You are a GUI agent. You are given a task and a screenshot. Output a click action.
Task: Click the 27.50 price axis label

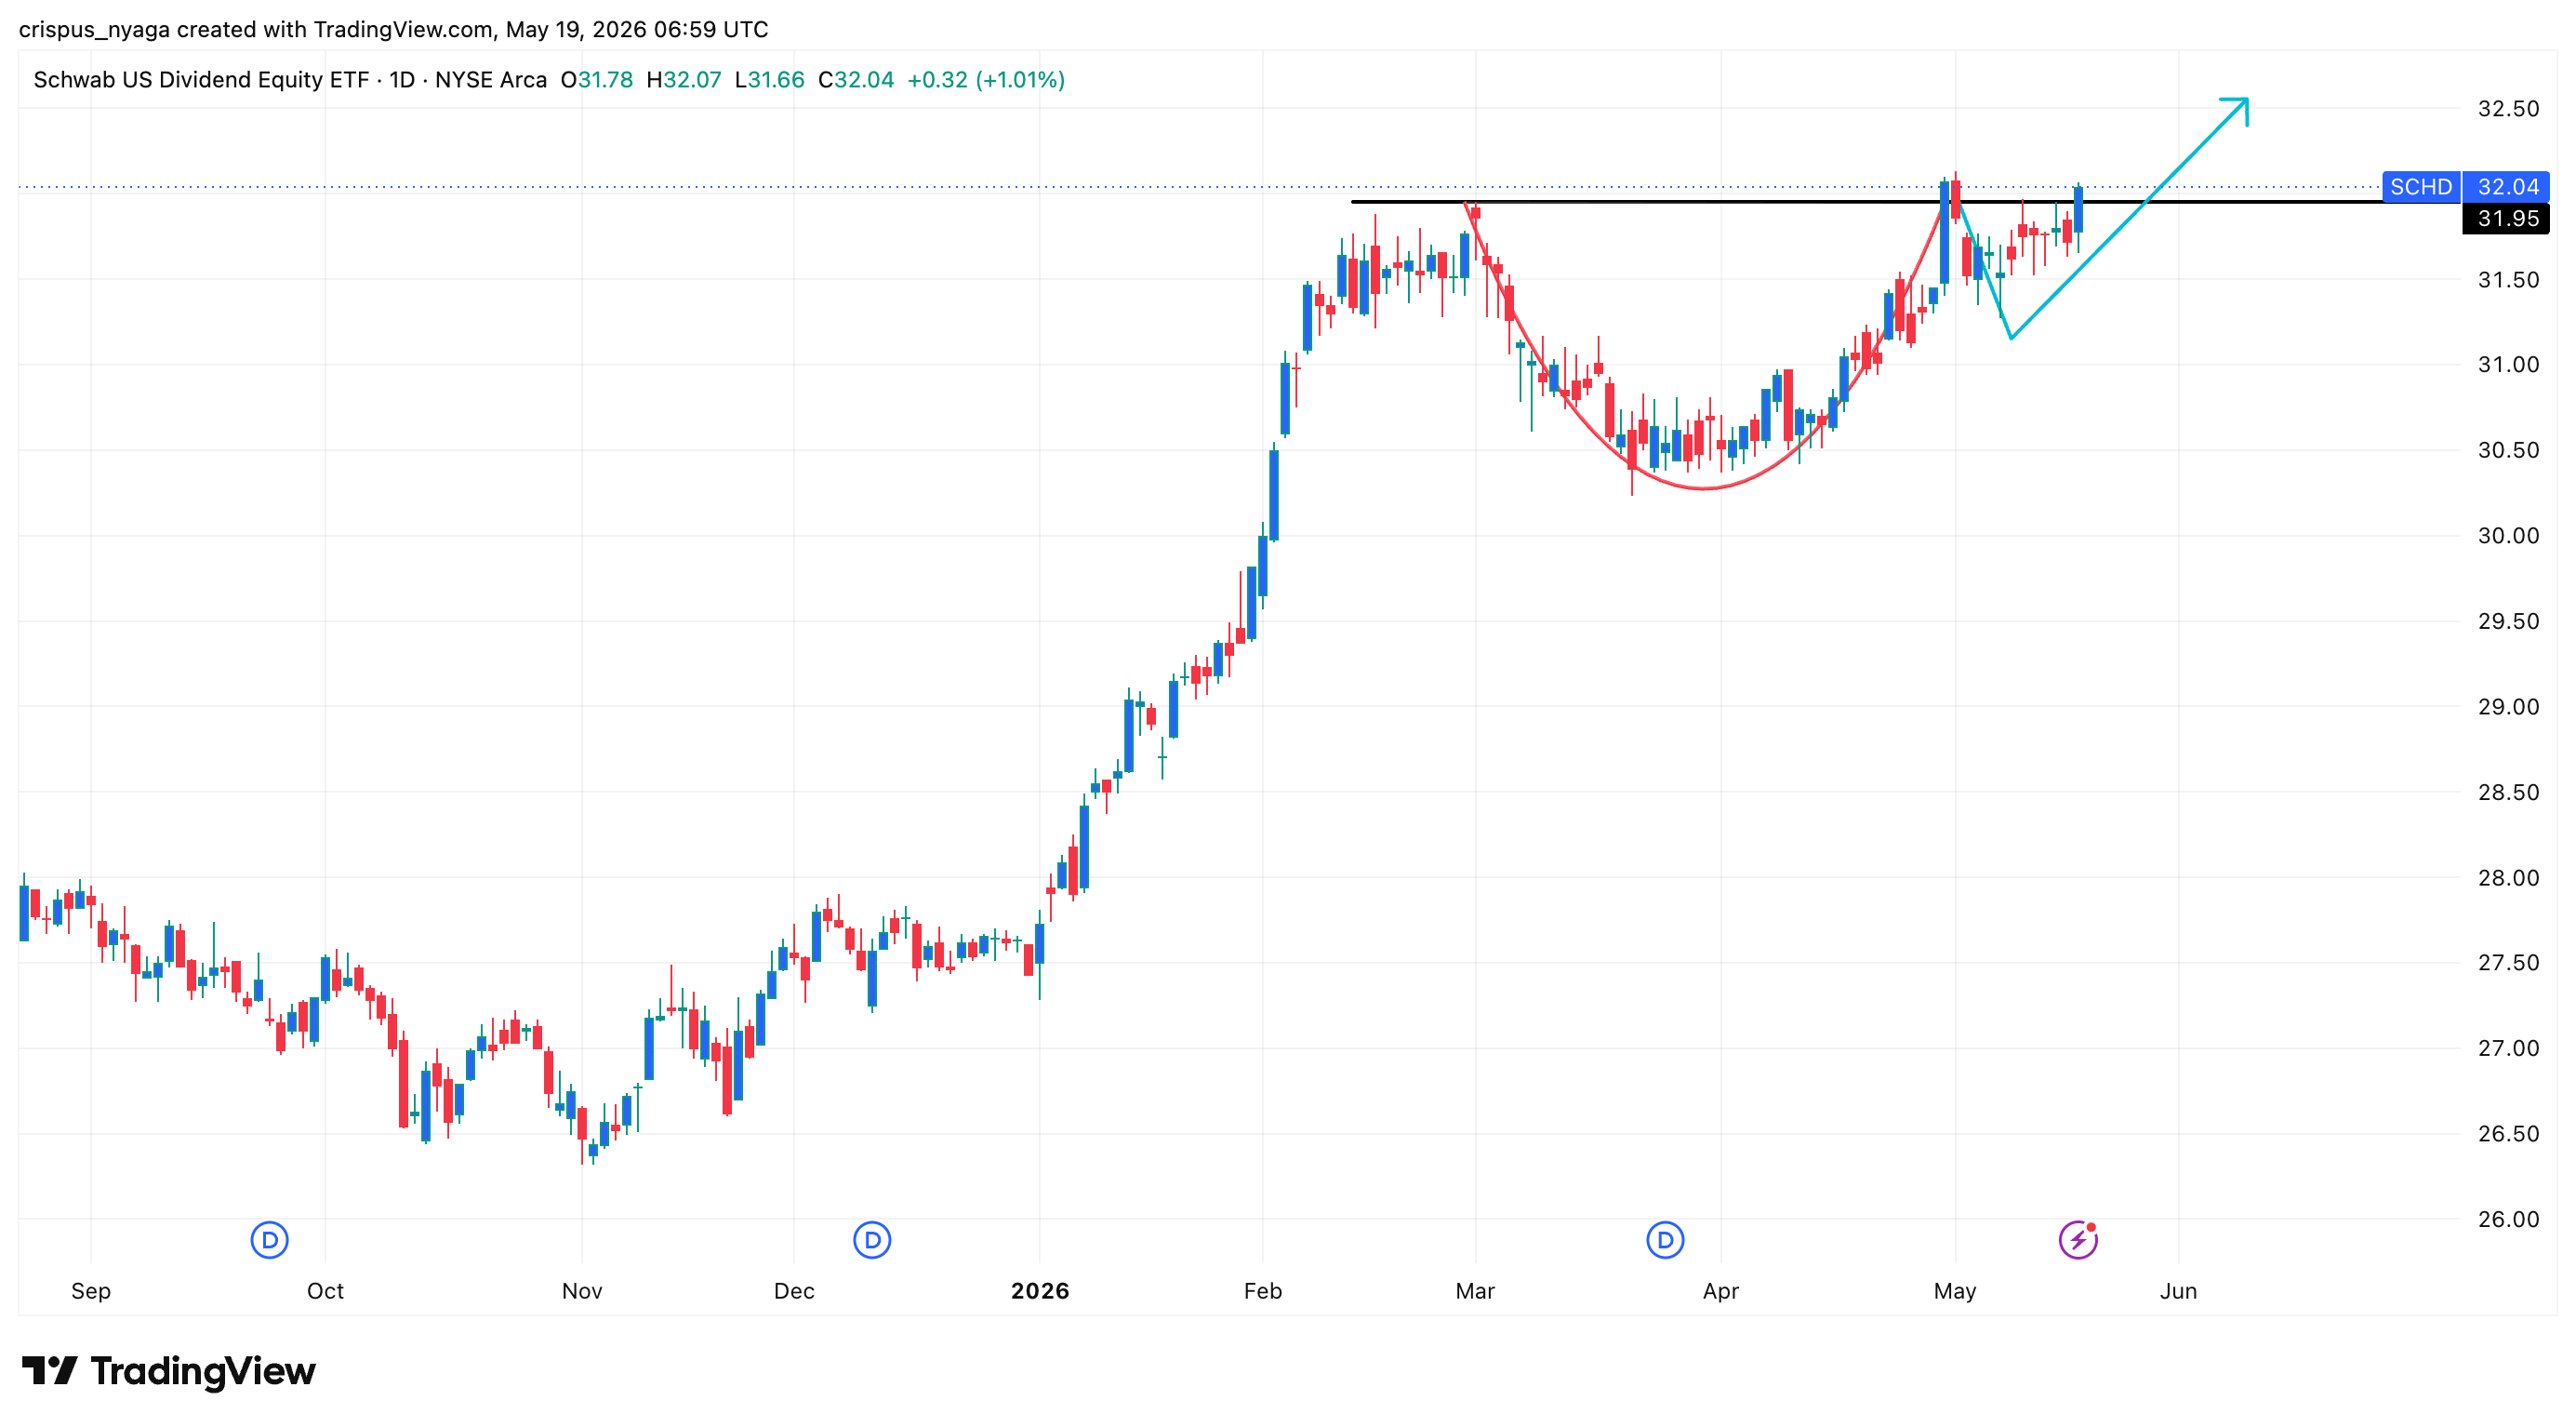tap(2508, 963)
